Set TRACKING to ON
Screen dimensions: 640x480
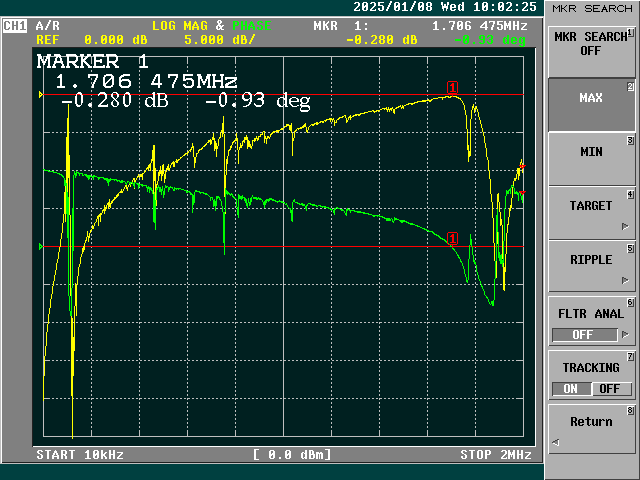coord(570,389)
